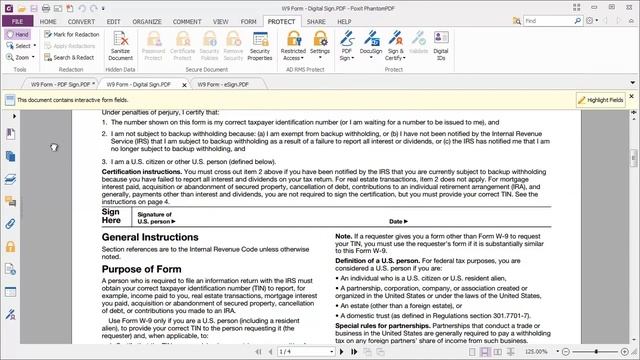The image size is (640, 360).
Task: Switch to the HOME ribbon tab
Action: (x=48, y=22)
